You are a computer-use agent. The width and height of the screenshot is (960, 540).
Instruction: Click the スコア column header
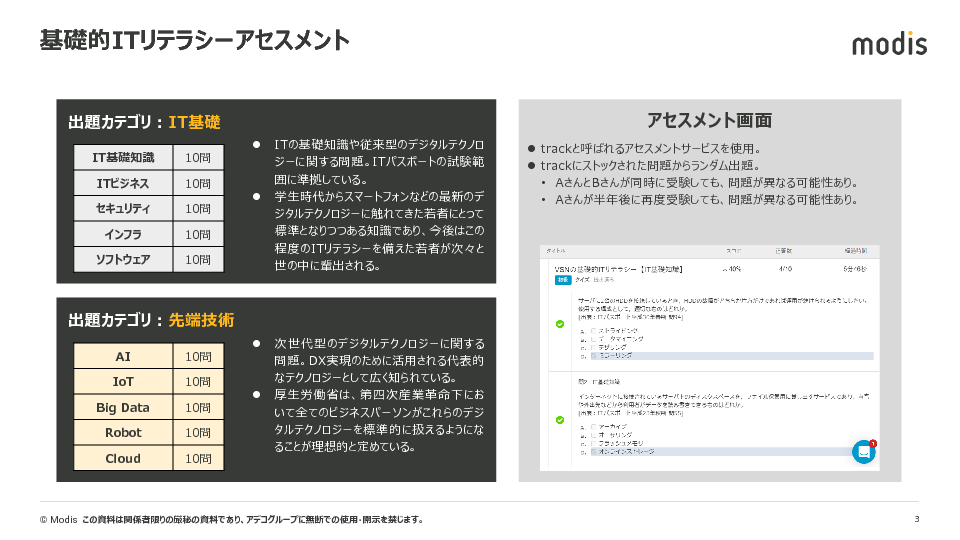click(733, 251)
